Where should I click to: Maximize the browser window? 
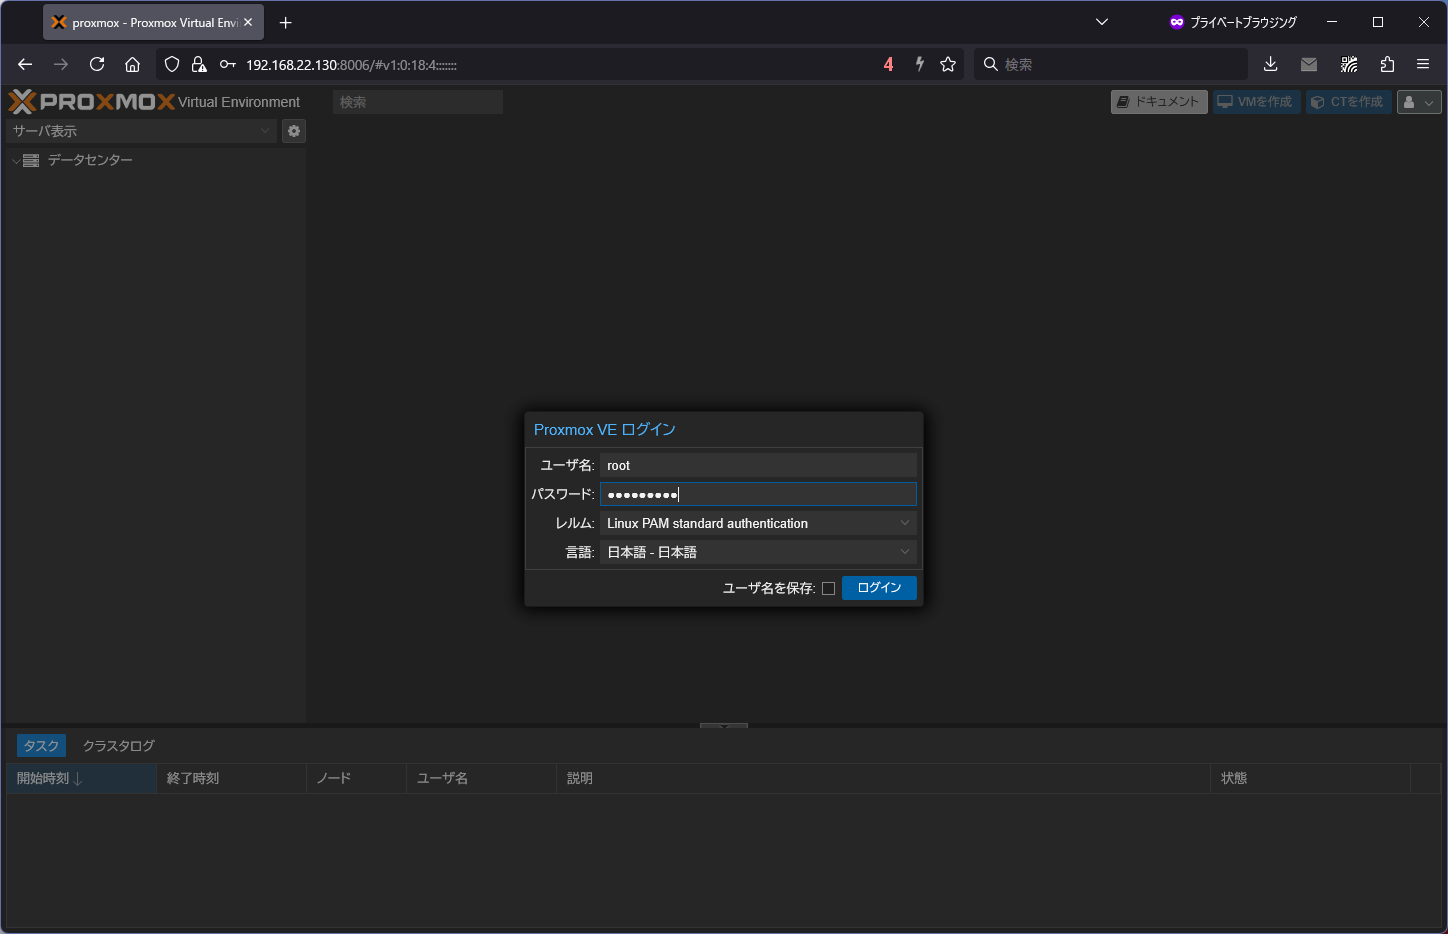click(x=1378, y=22)
